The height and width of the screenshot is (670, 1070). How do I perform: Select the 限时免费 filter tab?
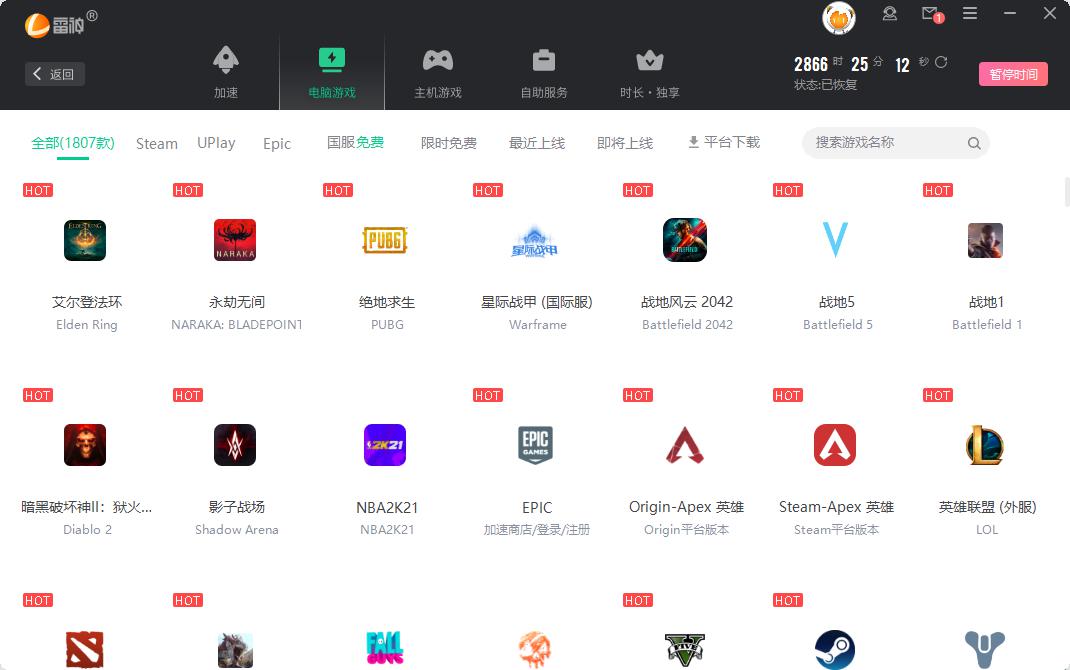point(449,143)
